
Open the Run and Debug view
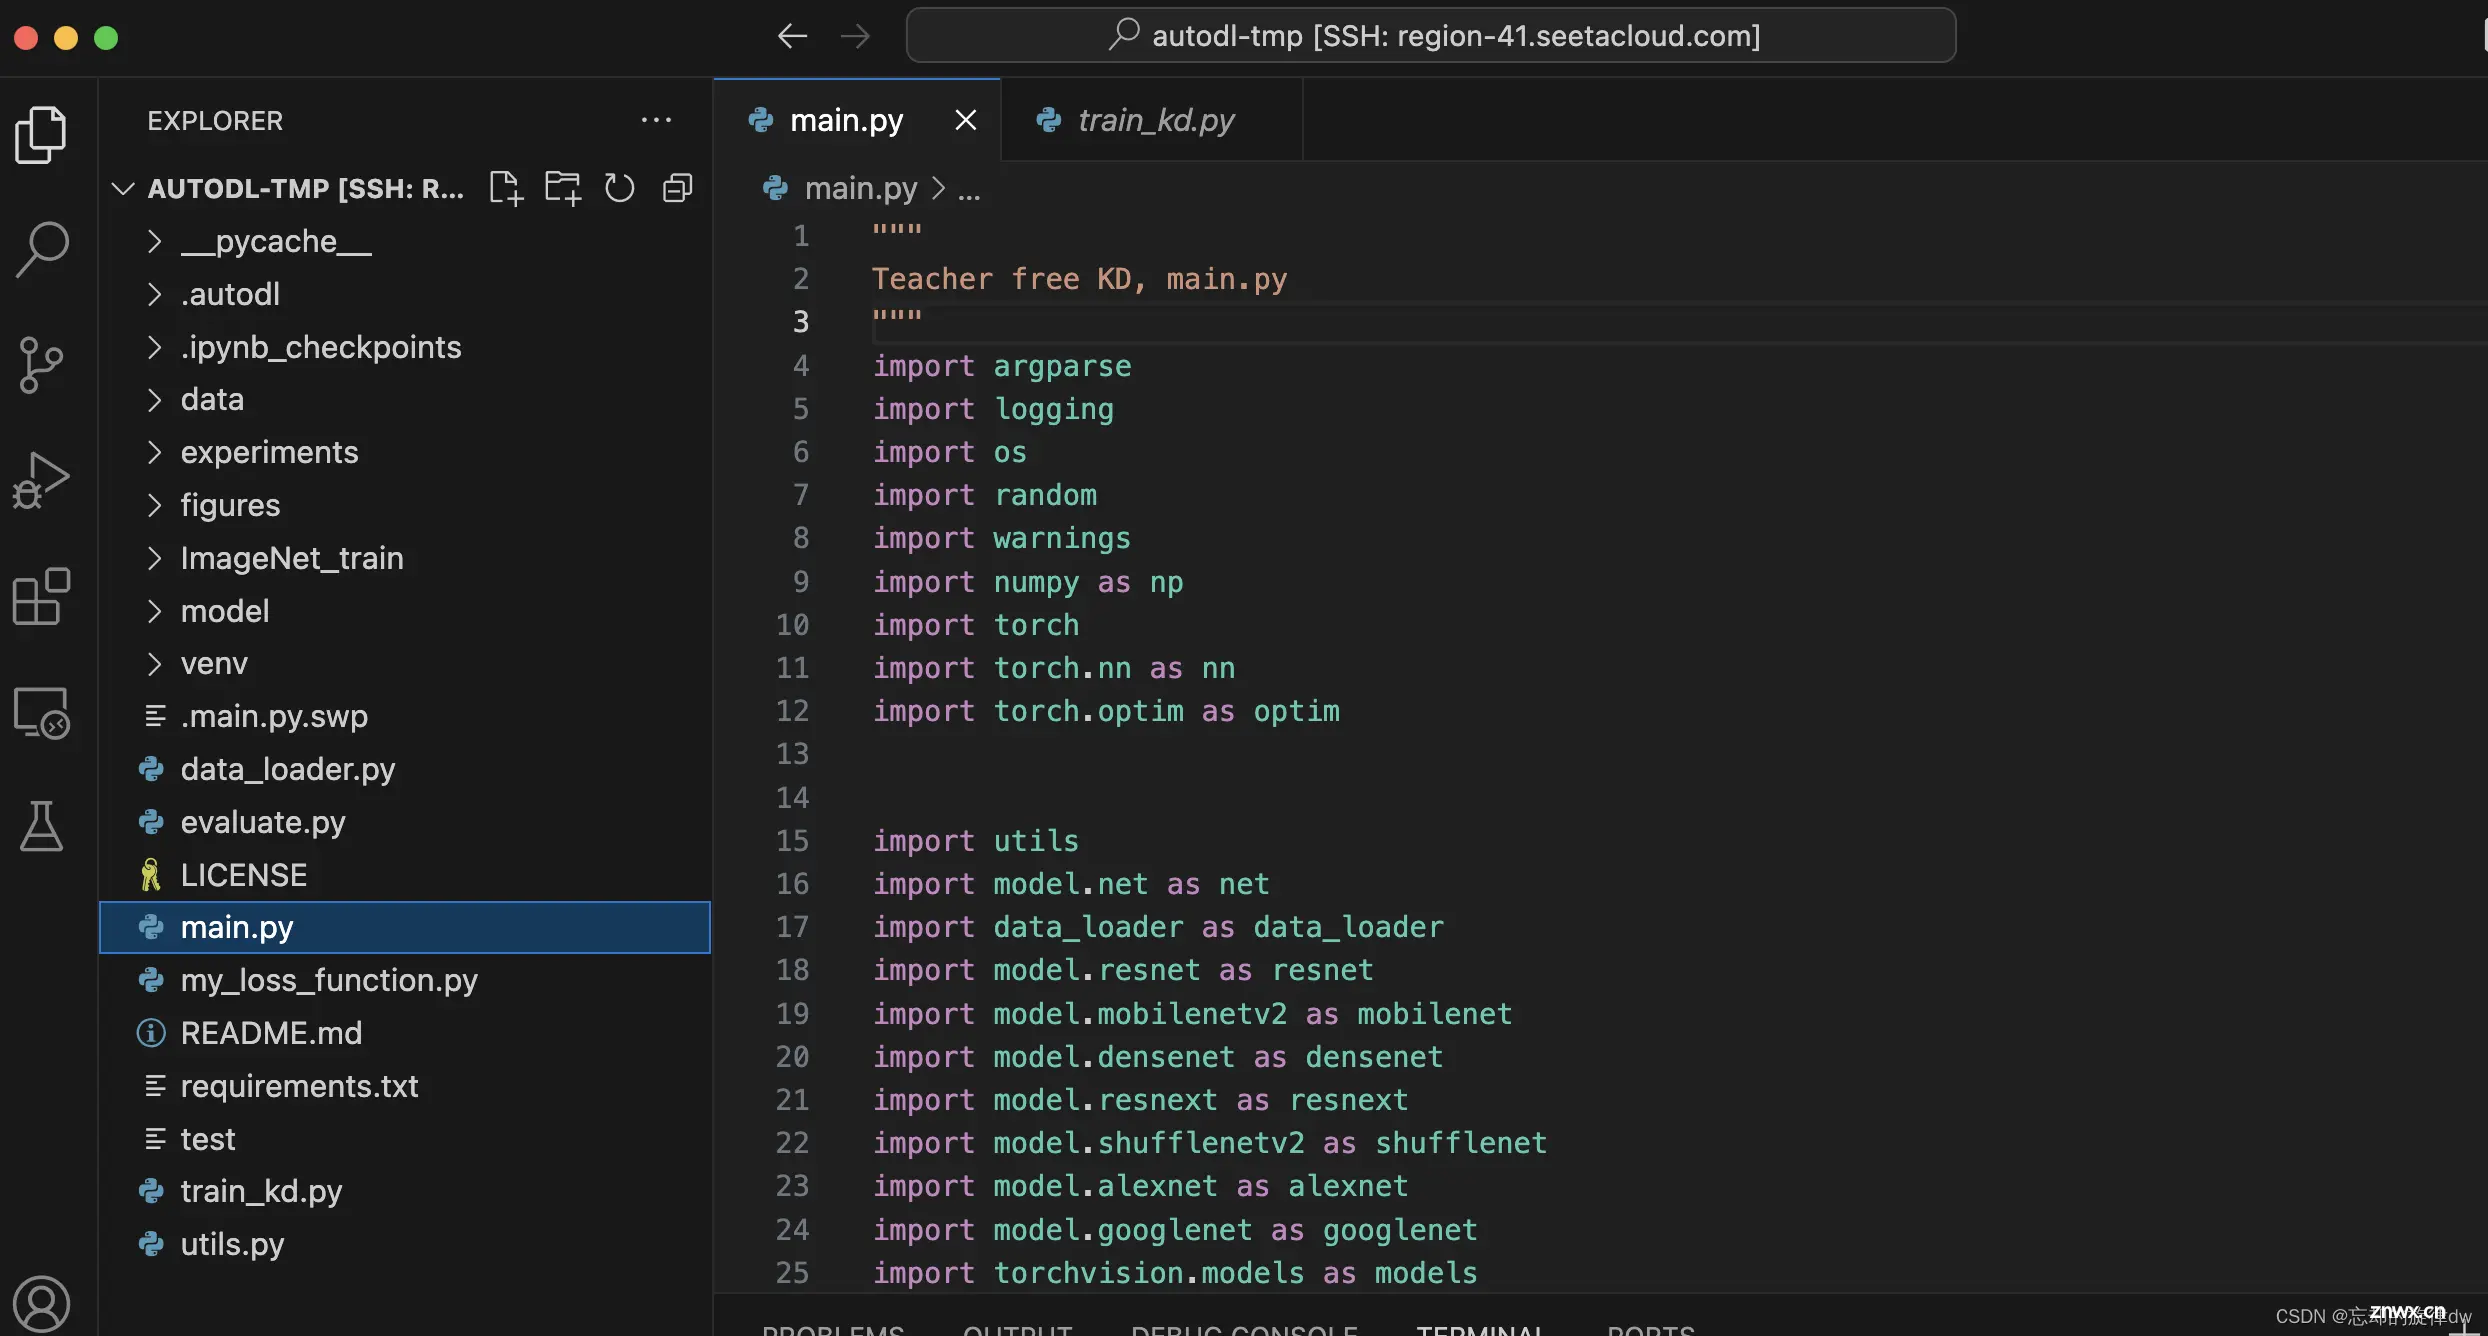click(x=41, y=481)
